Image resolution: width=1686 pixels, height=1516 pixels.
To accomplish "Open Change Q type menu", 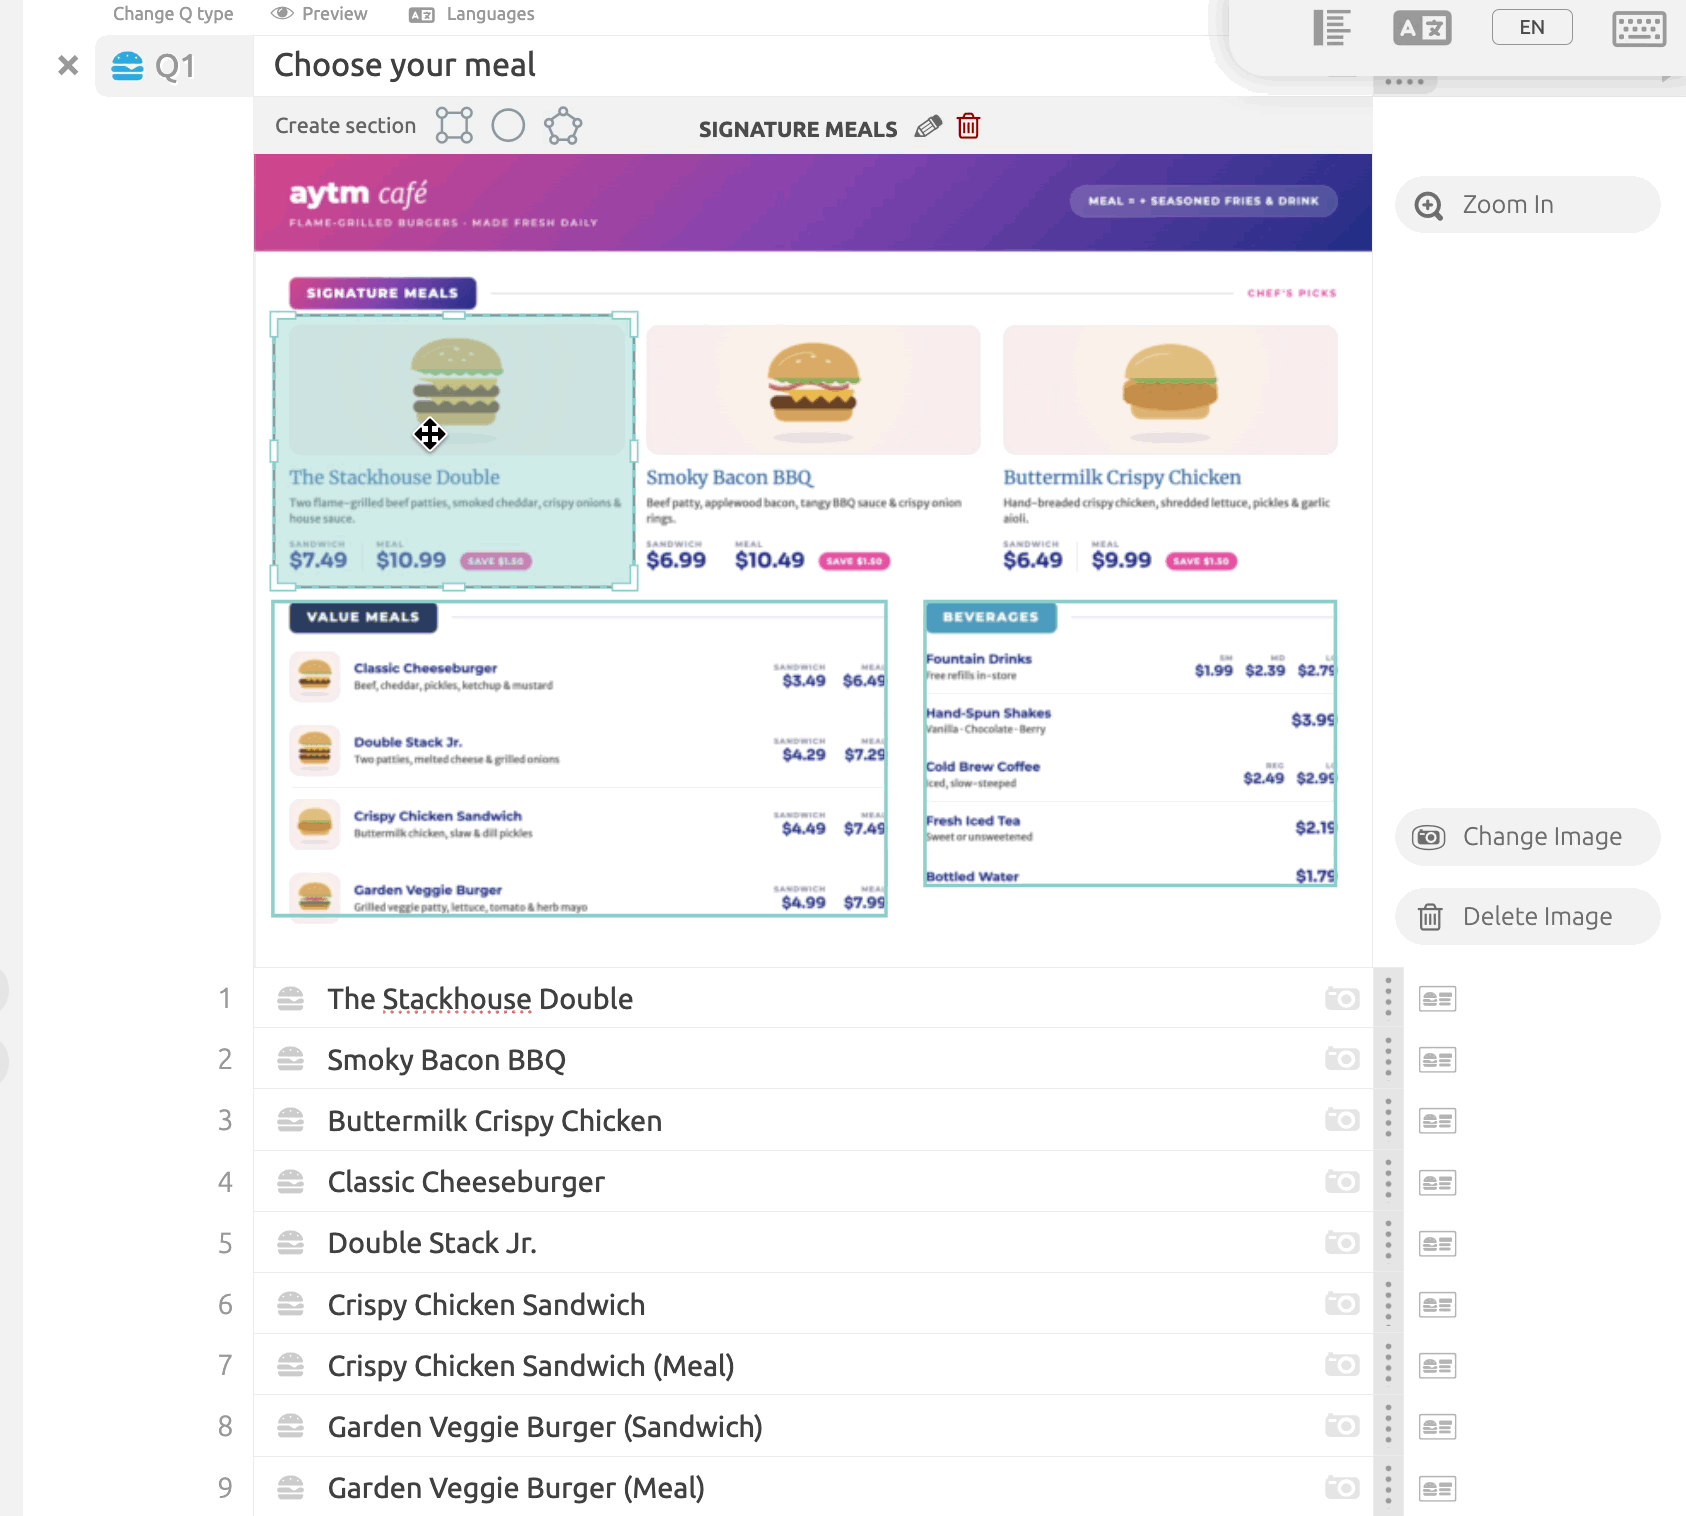I will (173, 14).
